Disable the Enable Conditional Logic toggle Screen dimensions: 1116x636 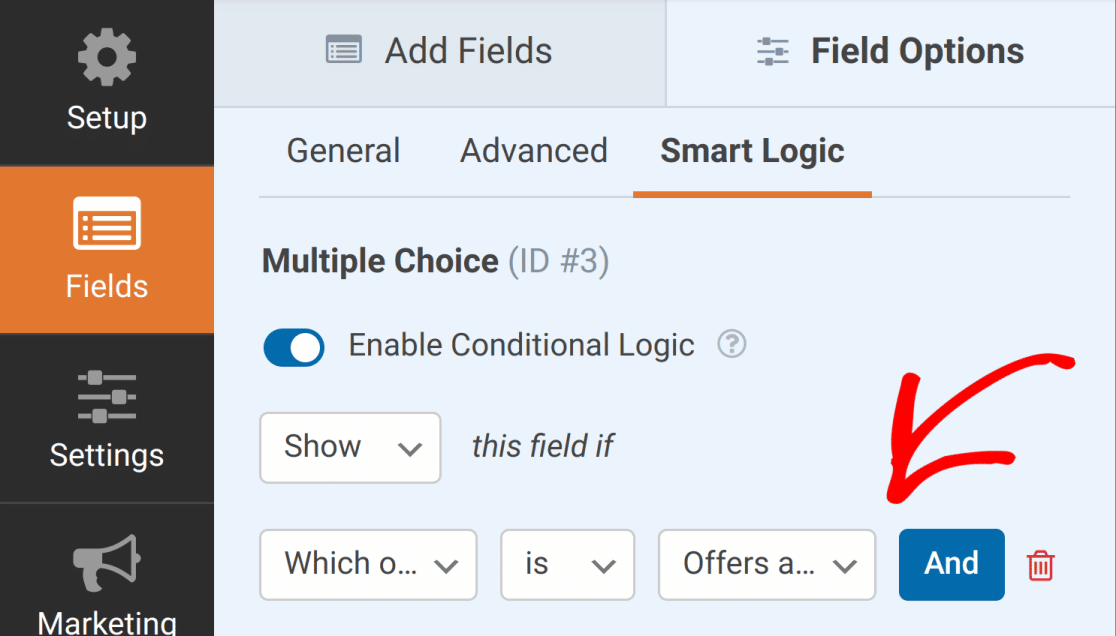294,347
